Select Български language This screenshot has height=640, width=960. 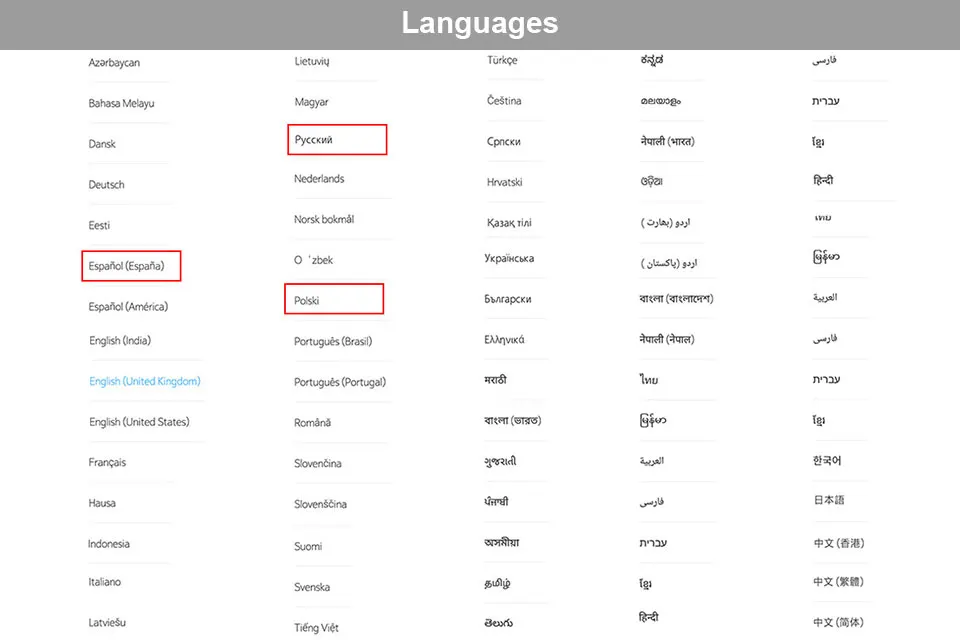[x=508, y=299]
